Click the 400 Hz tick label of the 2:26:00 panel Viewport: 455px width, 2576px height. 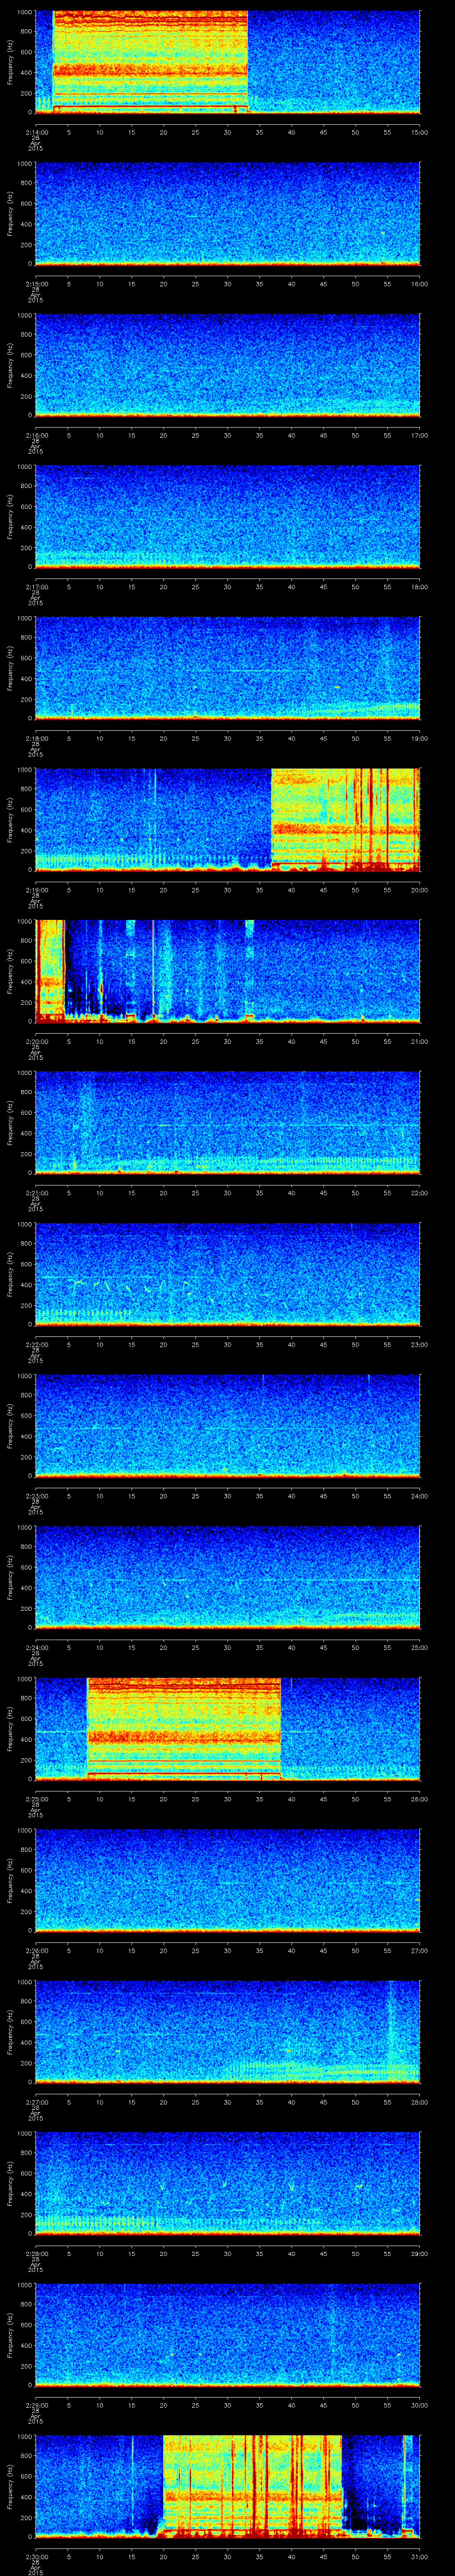(27, 1890)
